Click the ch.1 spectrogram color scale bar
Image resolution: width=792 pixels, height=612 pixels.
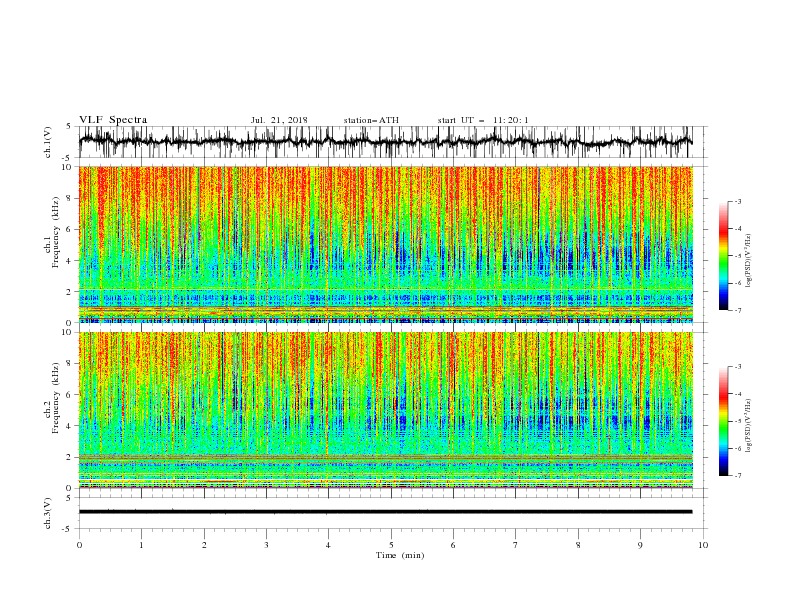click(x=723, y=256)
